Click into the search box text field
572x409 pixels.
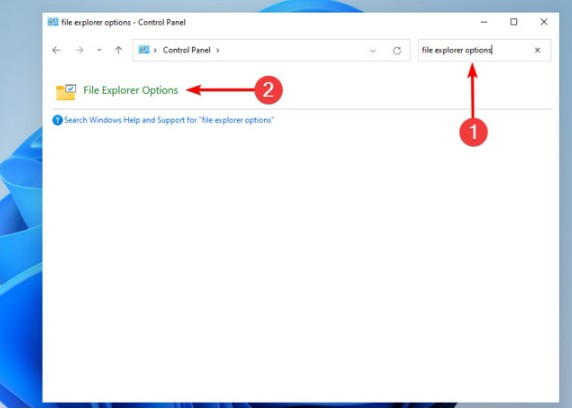tap(474, 50)
